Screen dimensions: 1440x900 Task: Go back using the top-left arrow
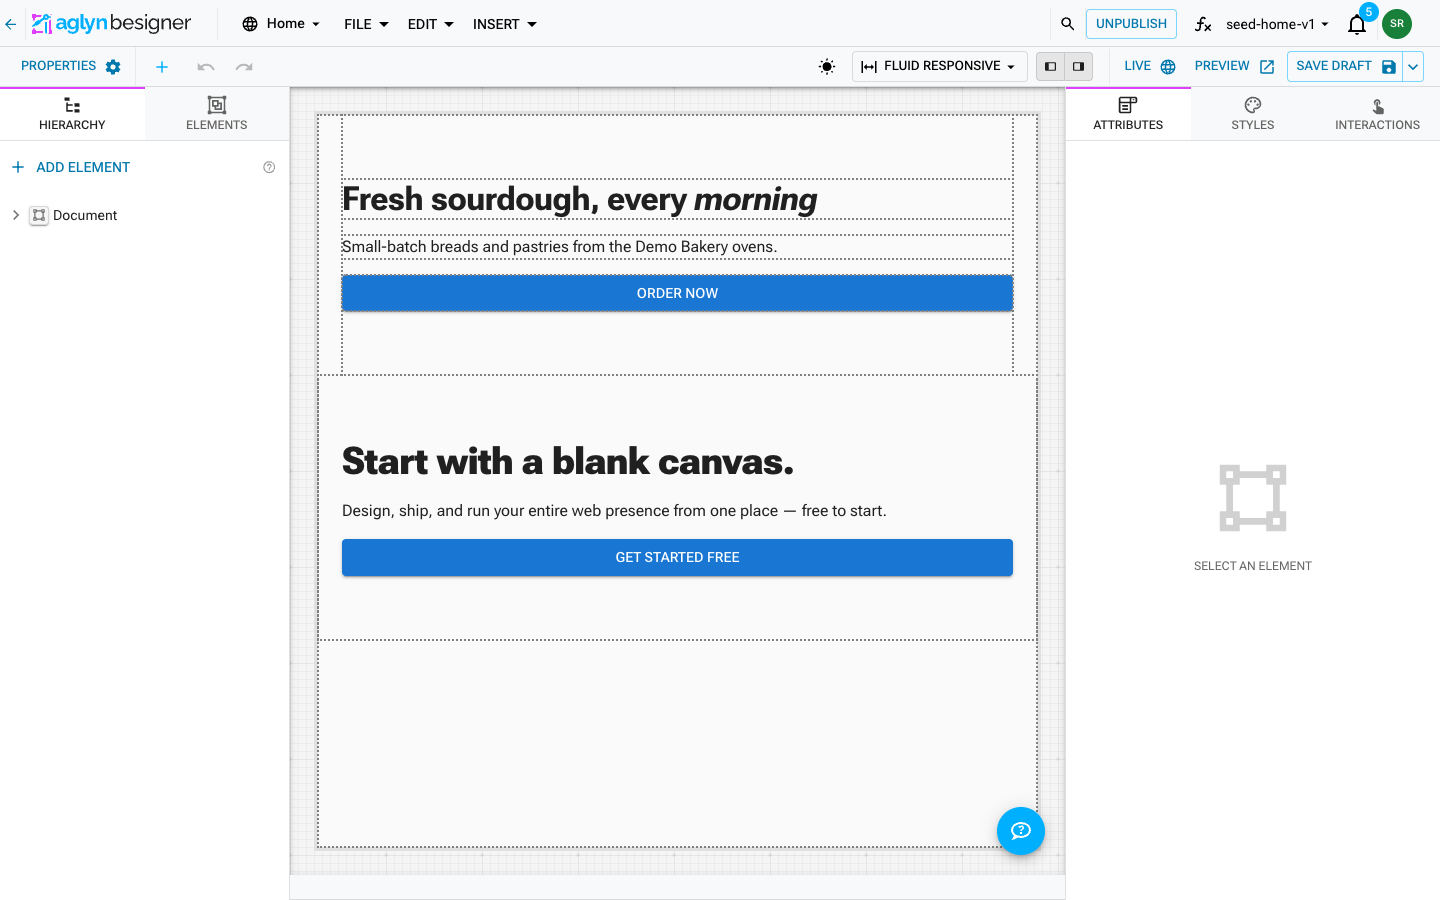(11, 24)
